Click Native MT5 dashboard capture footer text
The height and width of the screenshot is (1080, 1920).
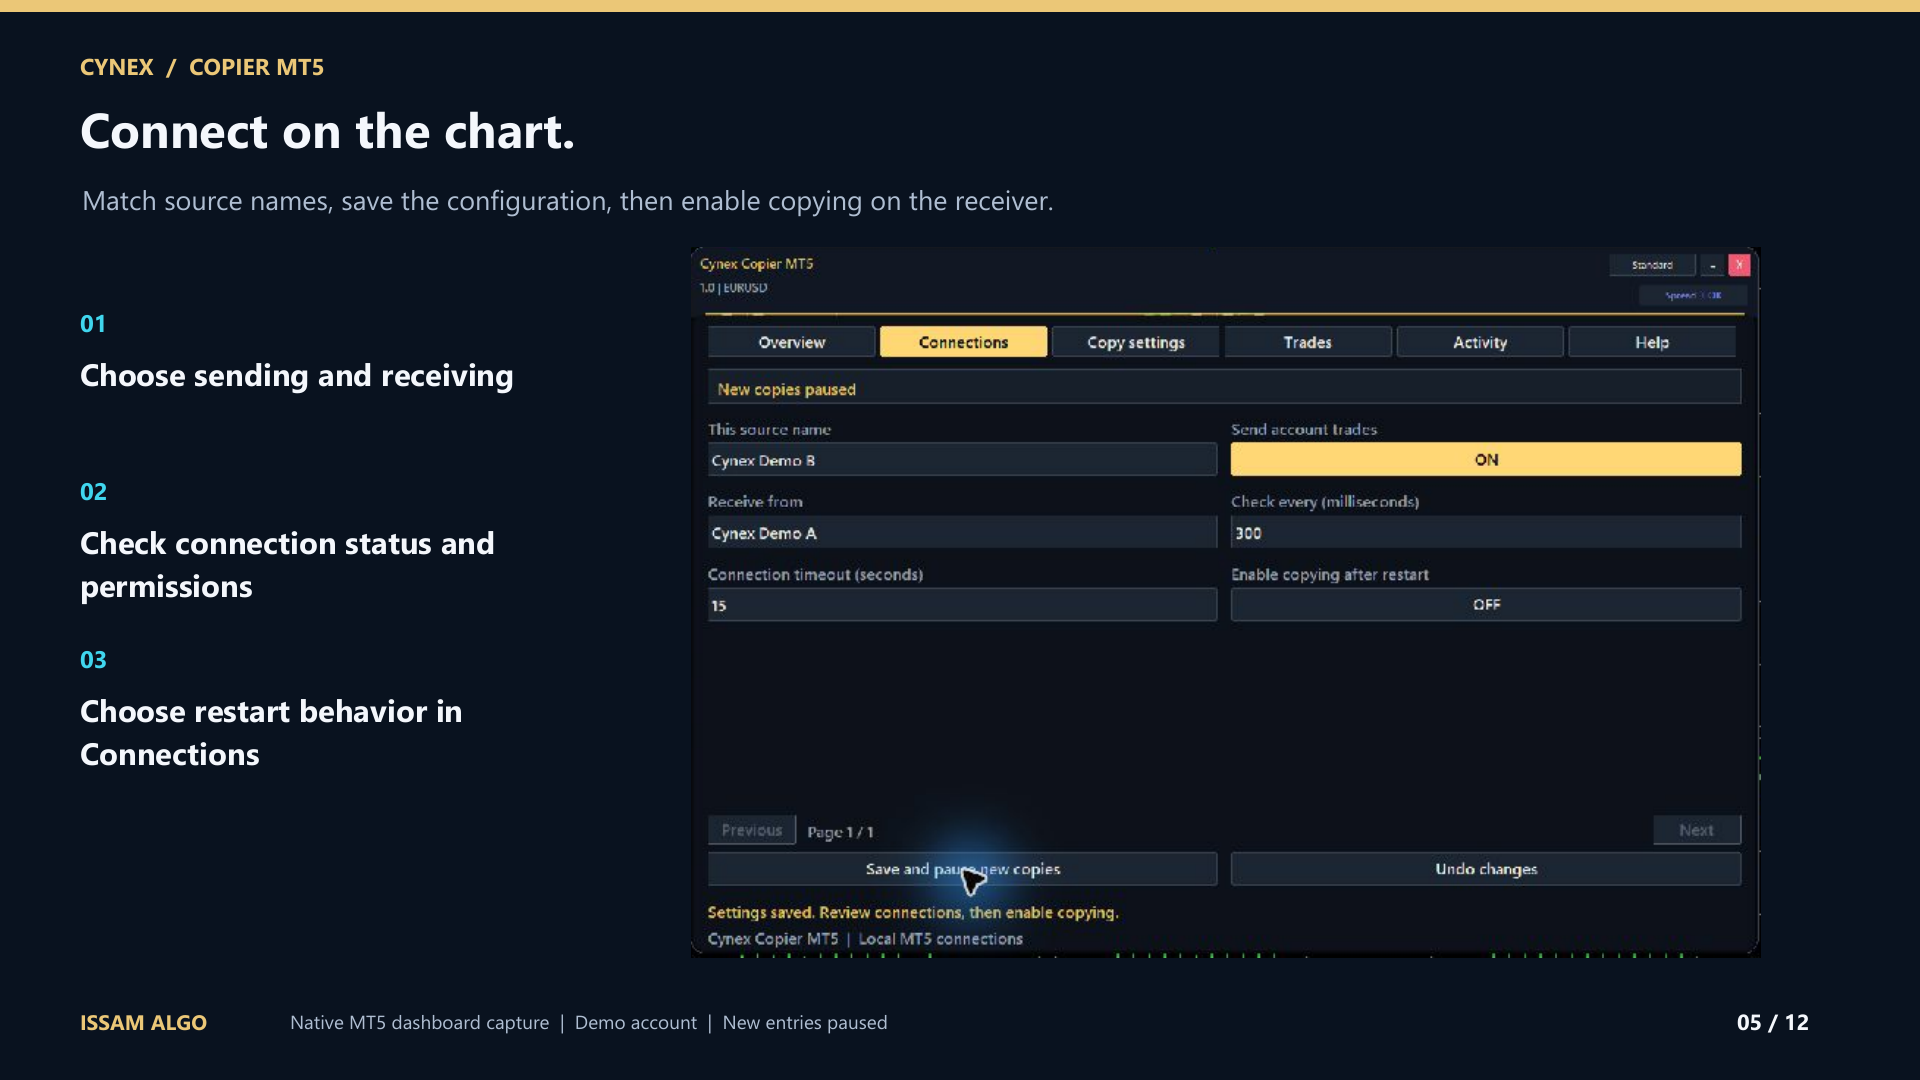pyautogui.click(x=419, y=1022)
